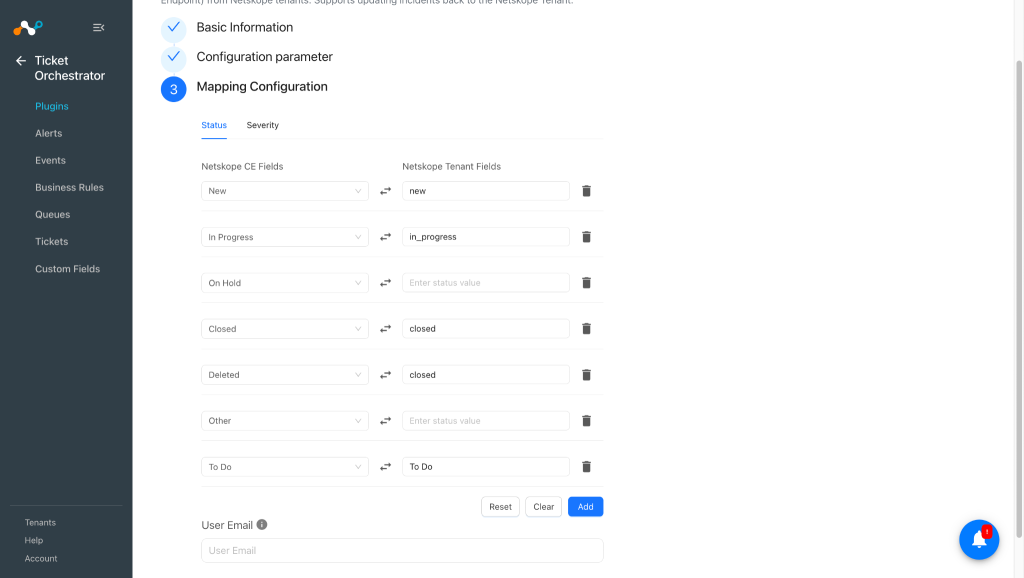Screen dimensions: 1024x578
Task: Click swap arrows icon in Closed row
Action: (x=385, y=329)
